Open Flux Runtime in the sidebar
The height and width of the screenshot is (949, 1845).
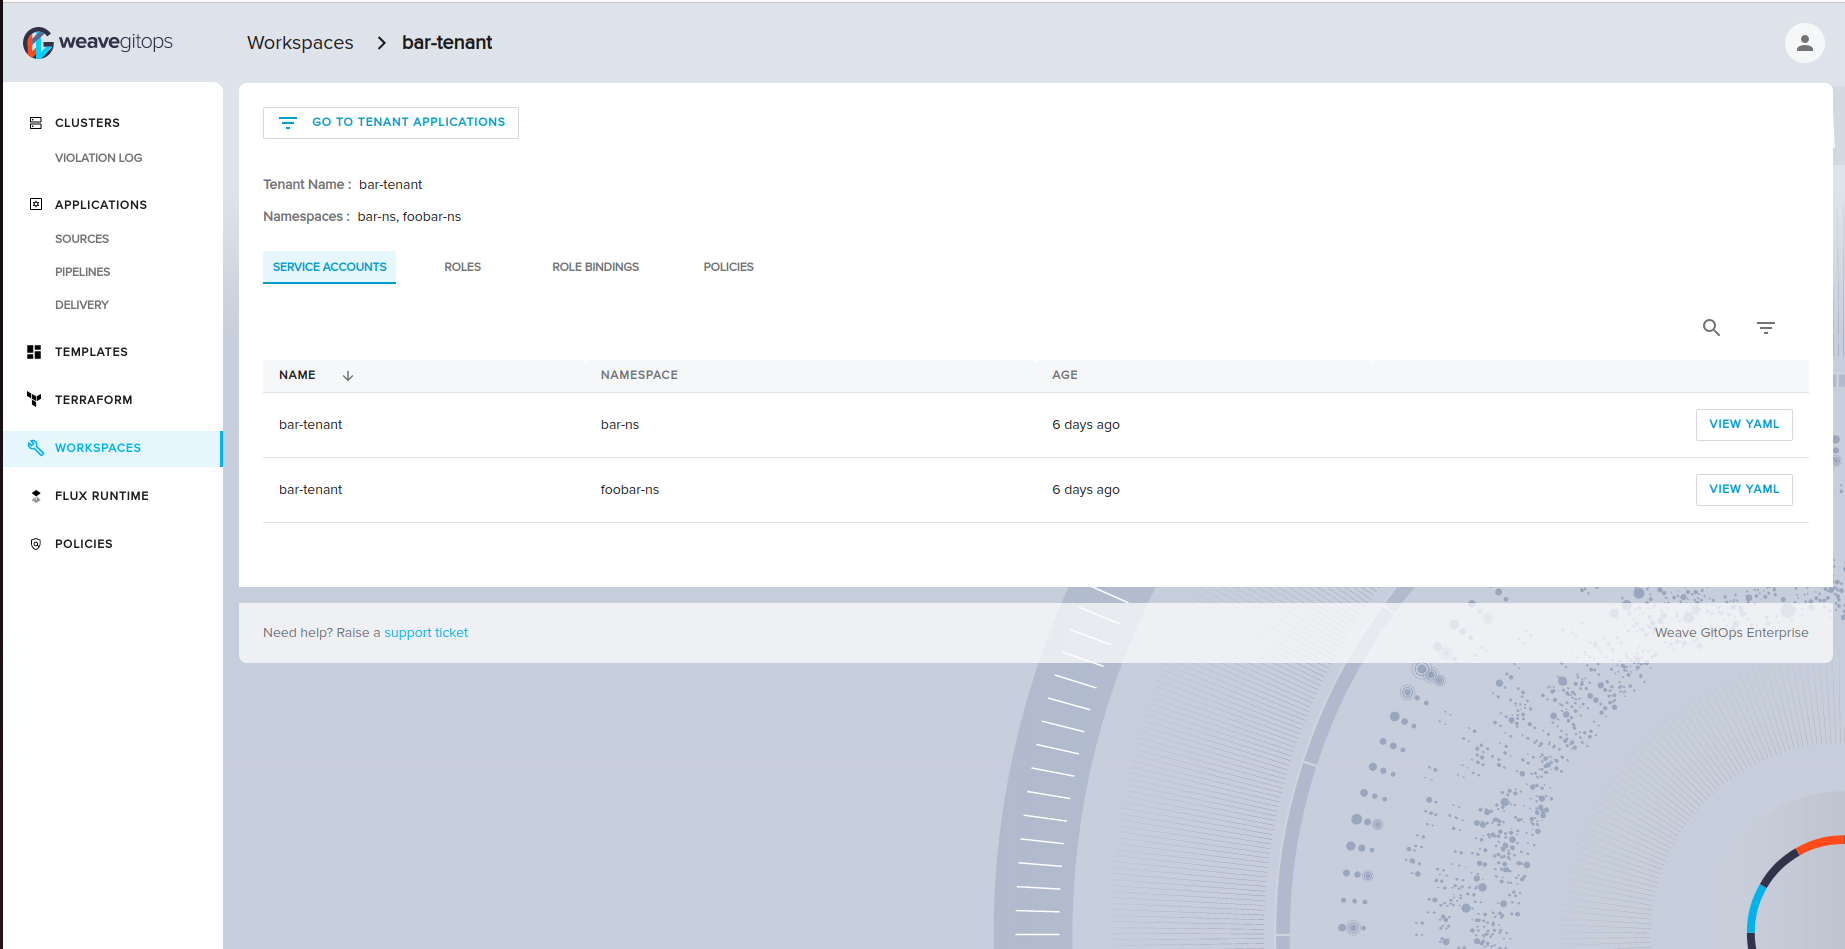click(x=102, y=496)
